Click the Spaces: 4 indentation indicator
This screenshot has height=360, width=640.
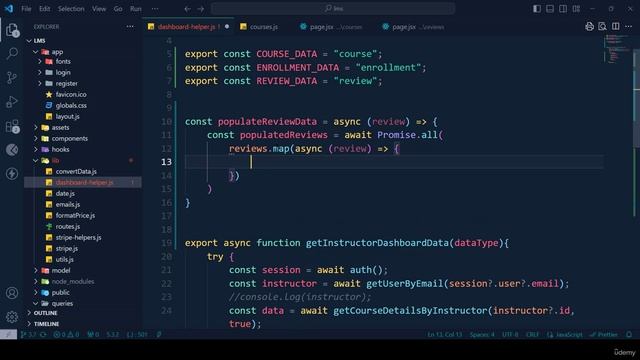[x=482, y=334]
